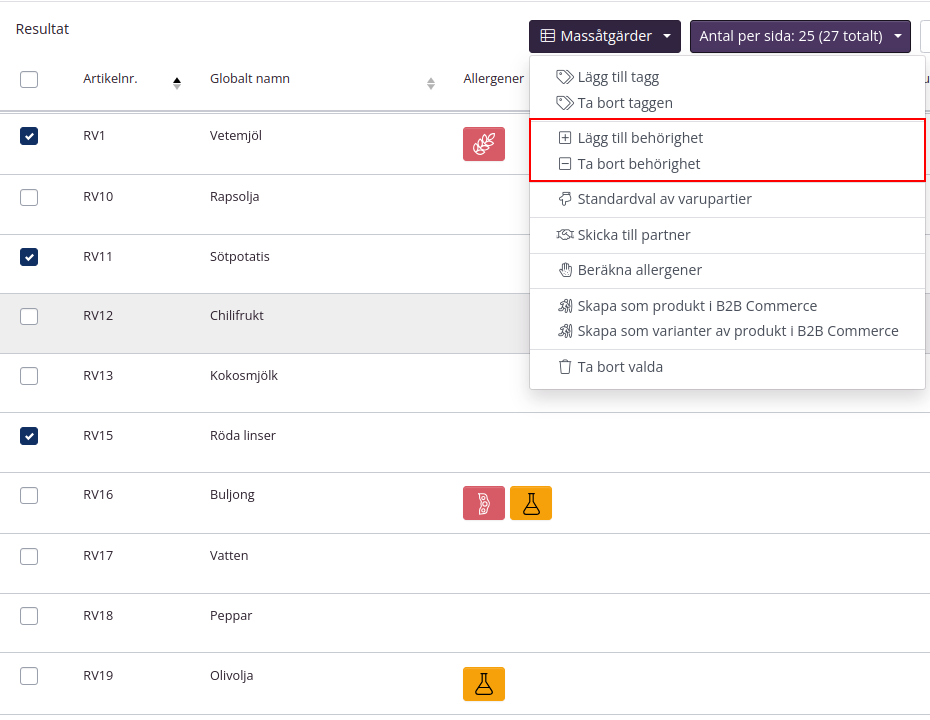
Task: Click the orange flask icon in Buljong row
Action: [x=531, y=503]
